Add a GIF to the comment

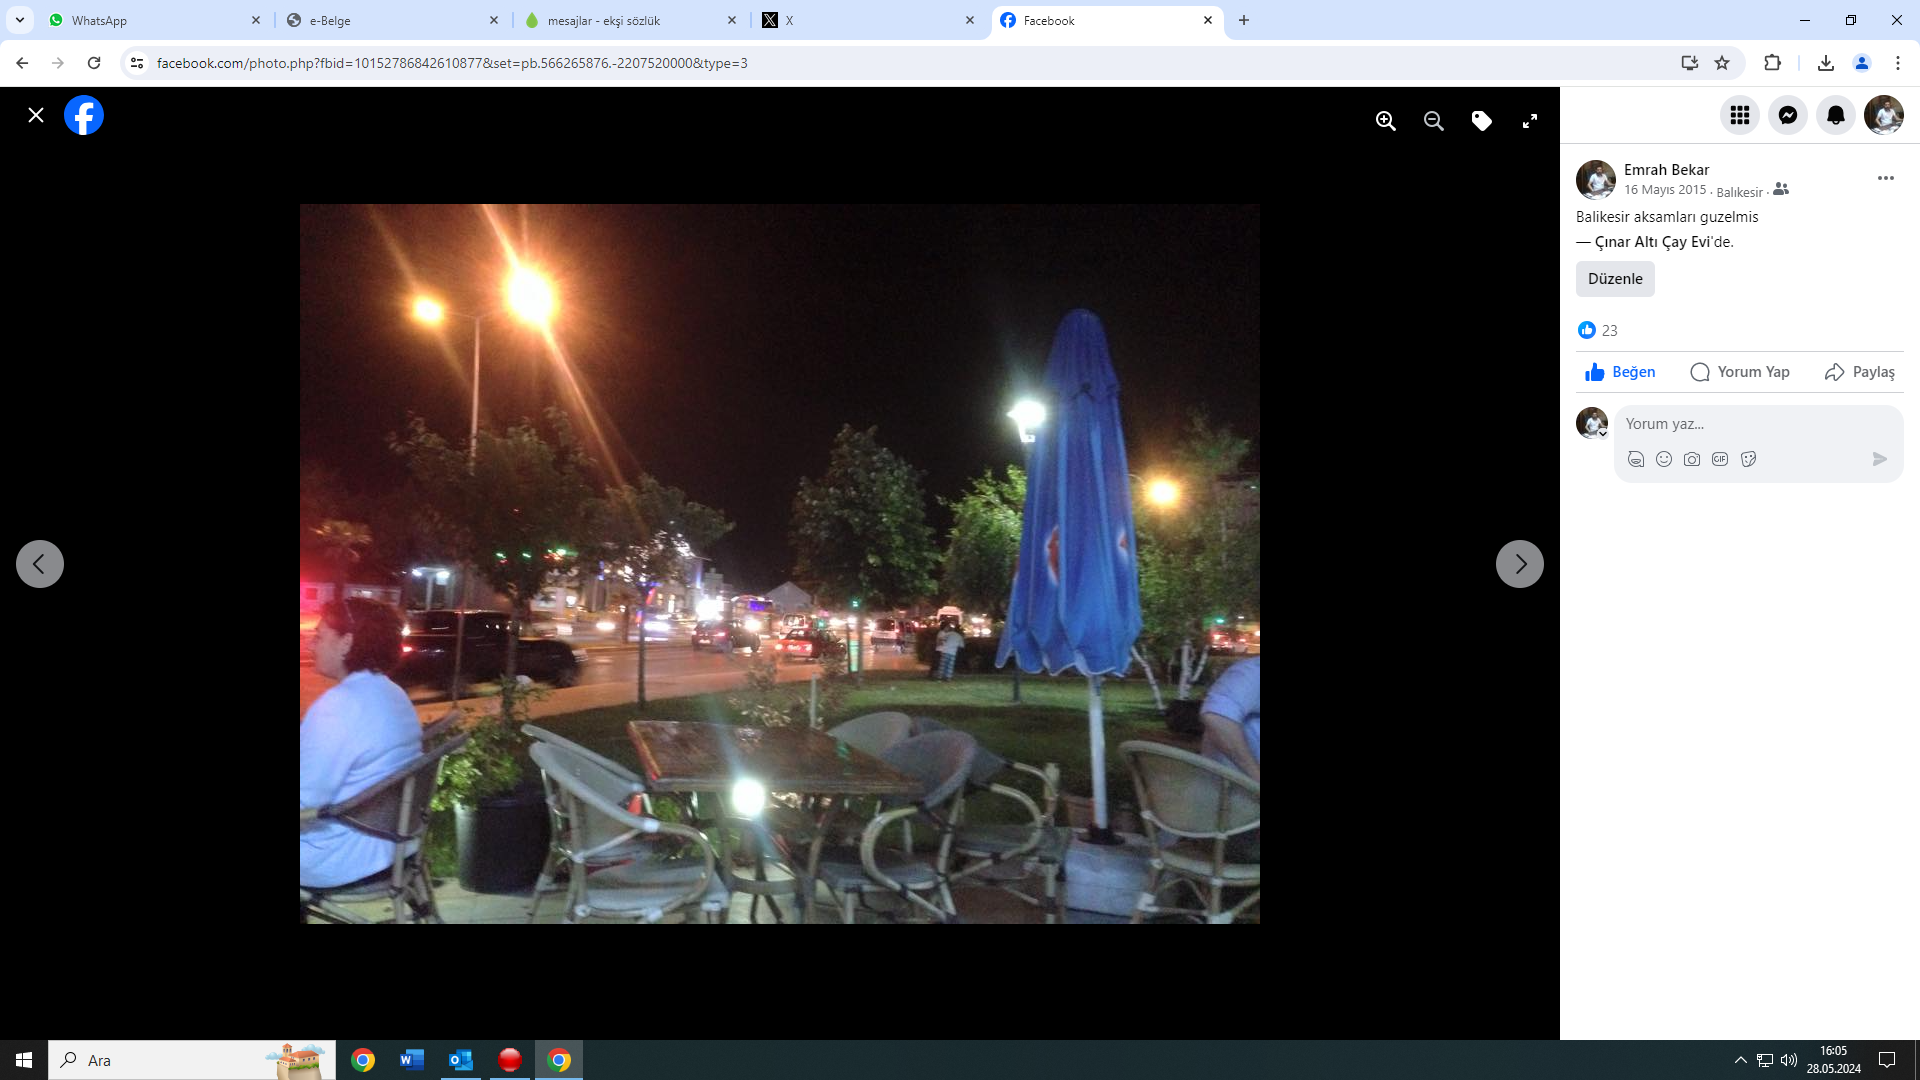coord(1719,459)
